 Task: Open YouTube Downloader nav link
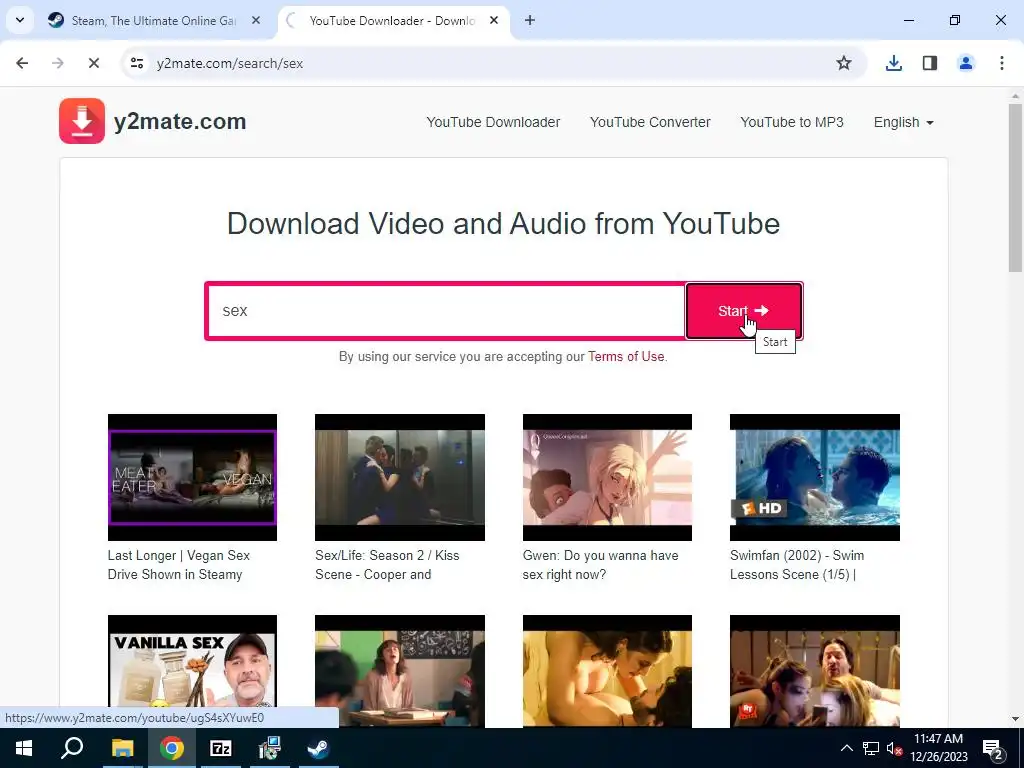click(x=493, y=122)
